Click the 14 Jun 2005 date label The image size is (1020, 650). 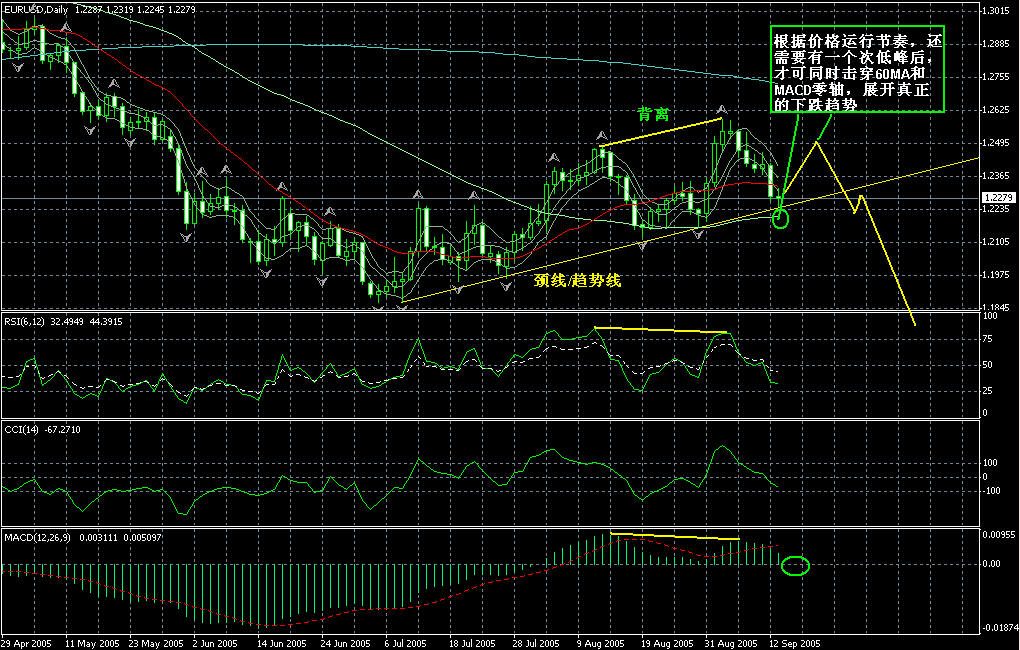click(284, 643)
